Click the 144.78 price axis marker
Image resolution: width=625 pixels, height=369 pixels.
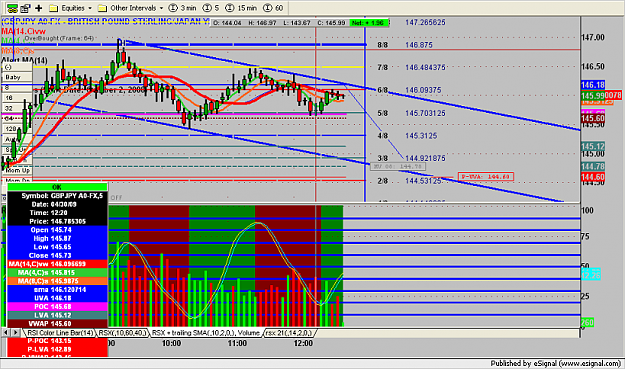coord(593,166)
